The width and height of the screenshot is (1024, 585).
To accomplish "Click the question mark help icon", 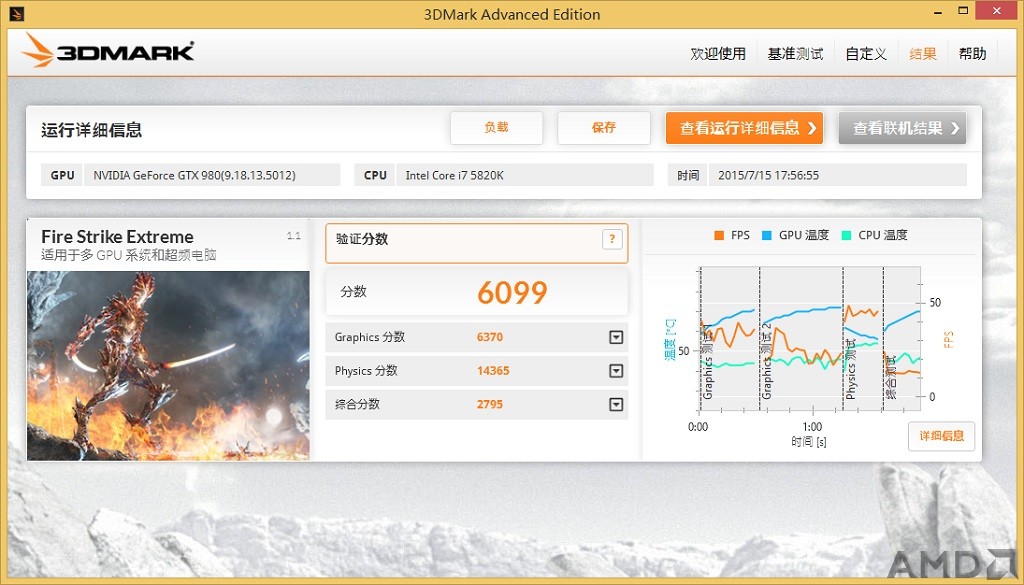I will [612, 240].
